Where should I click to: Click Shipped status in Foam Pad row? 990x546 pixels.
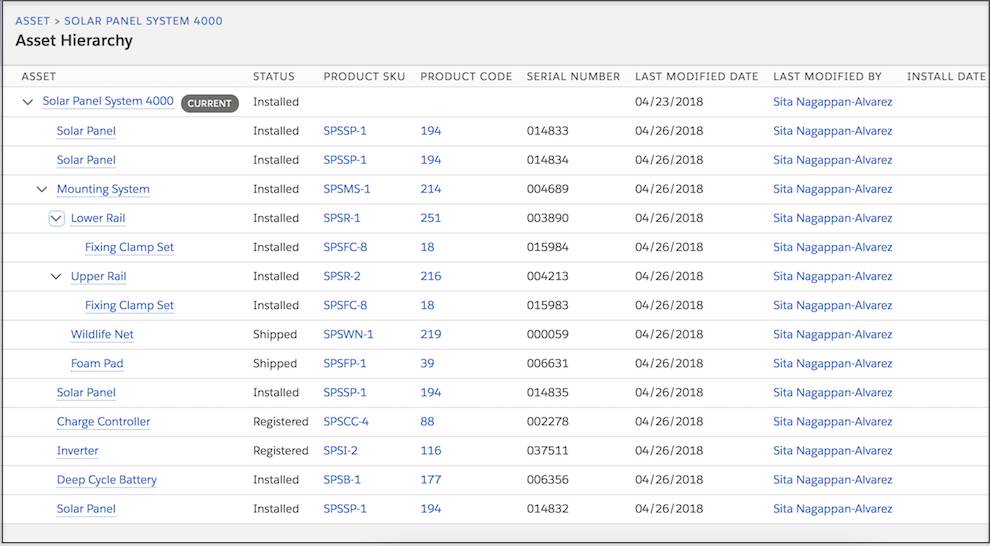click(275, 363)
